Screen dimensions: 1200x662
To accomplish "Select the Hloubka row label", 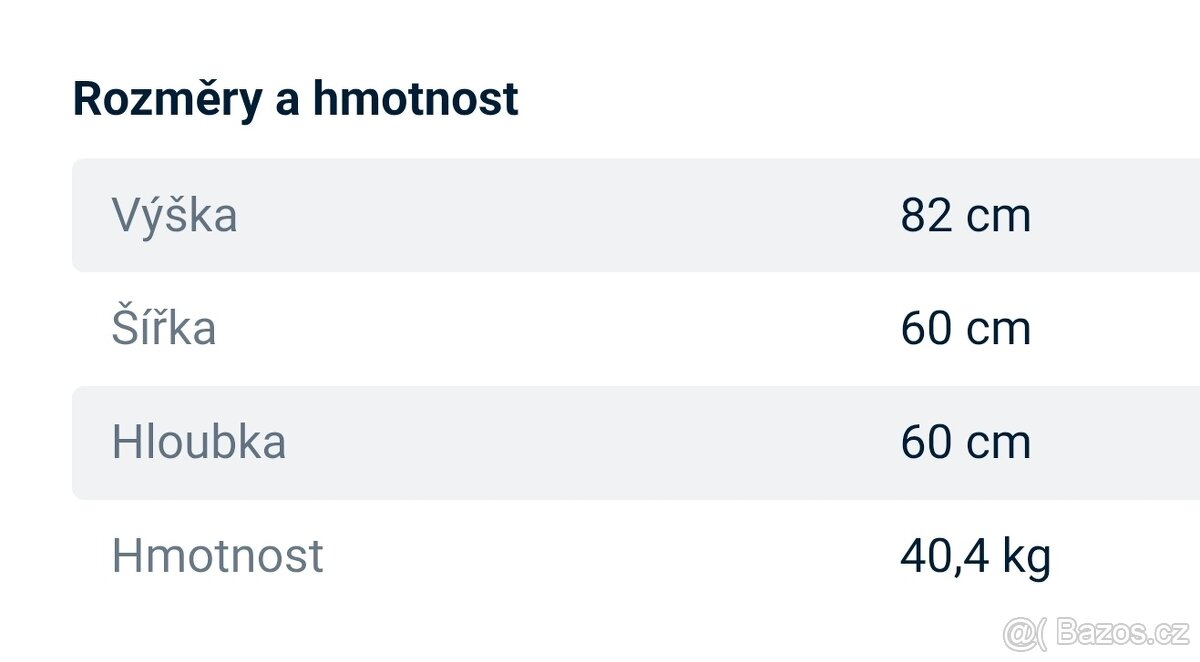I will [198, 442].
